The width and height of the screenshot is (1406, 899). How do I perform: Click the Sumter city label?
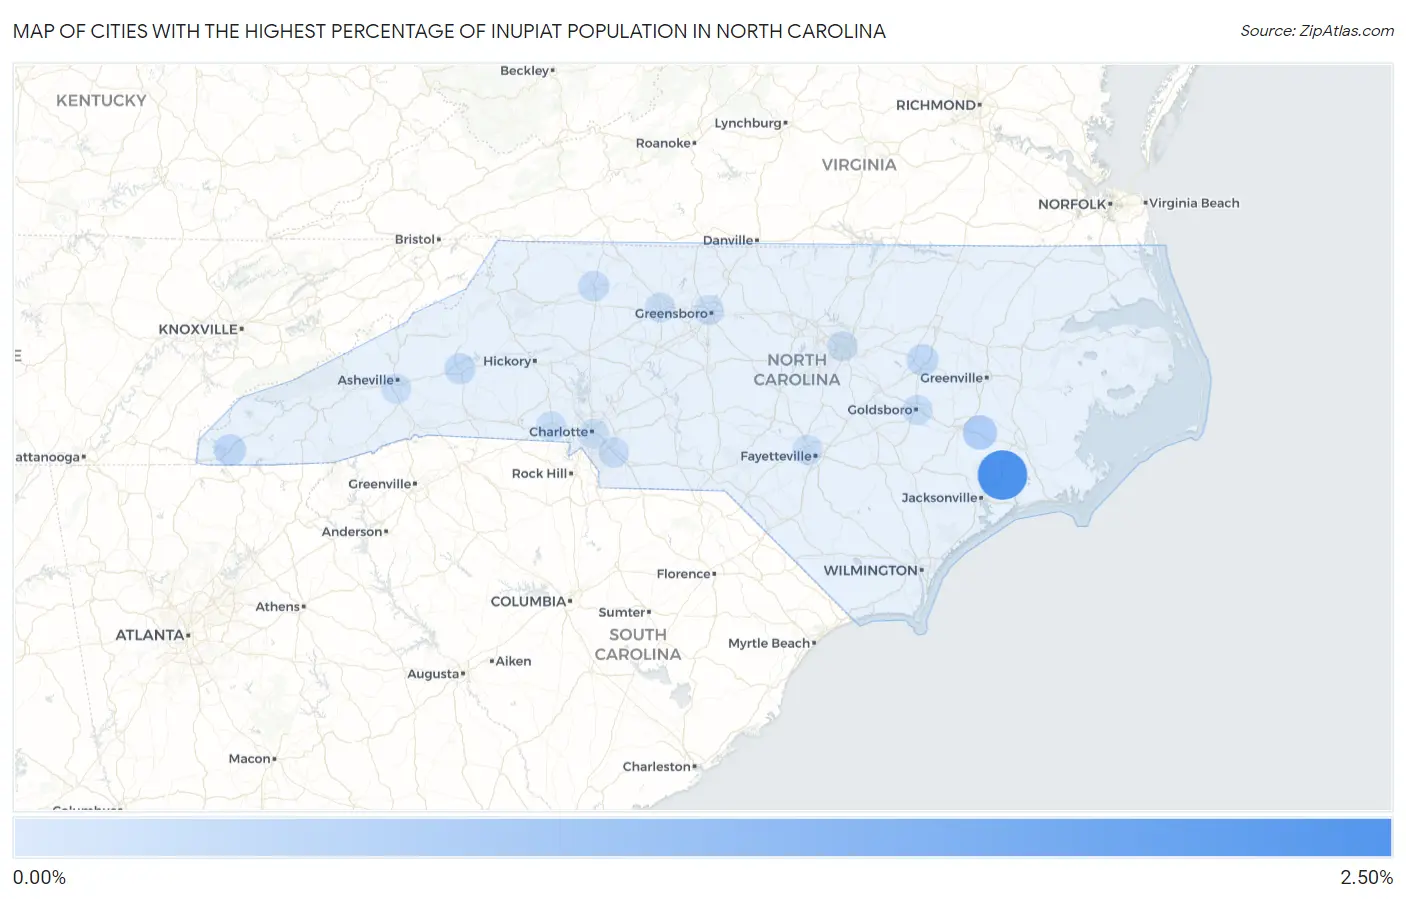pos(622,612)
